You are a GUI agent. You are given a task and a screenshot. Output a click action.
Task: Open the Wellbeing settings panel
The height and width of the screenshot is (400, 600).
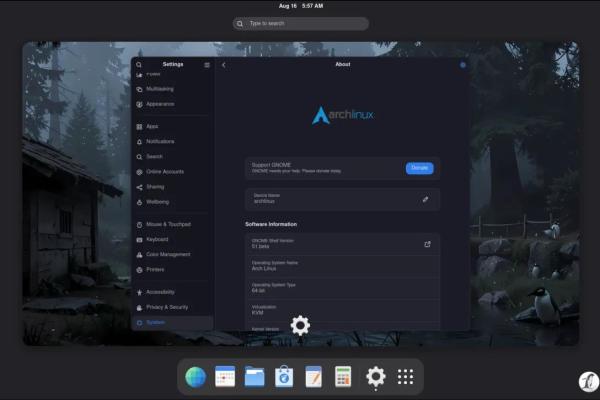(172, 202)
